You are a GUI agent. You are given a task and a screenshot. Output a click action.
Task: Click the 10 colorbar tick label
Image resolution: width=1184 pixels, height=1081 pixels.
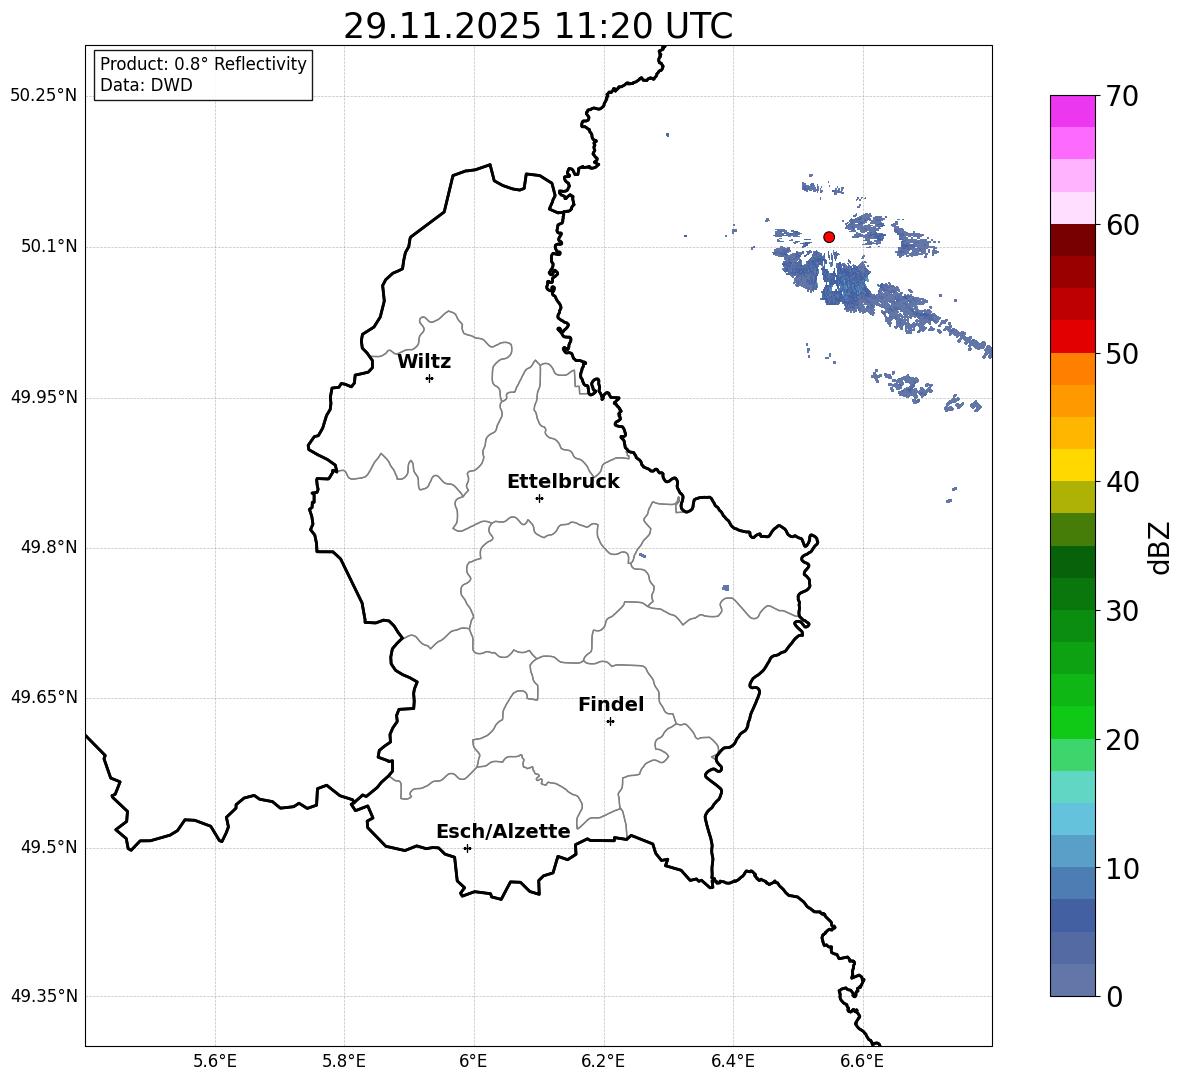click(x=1122, y=868)
